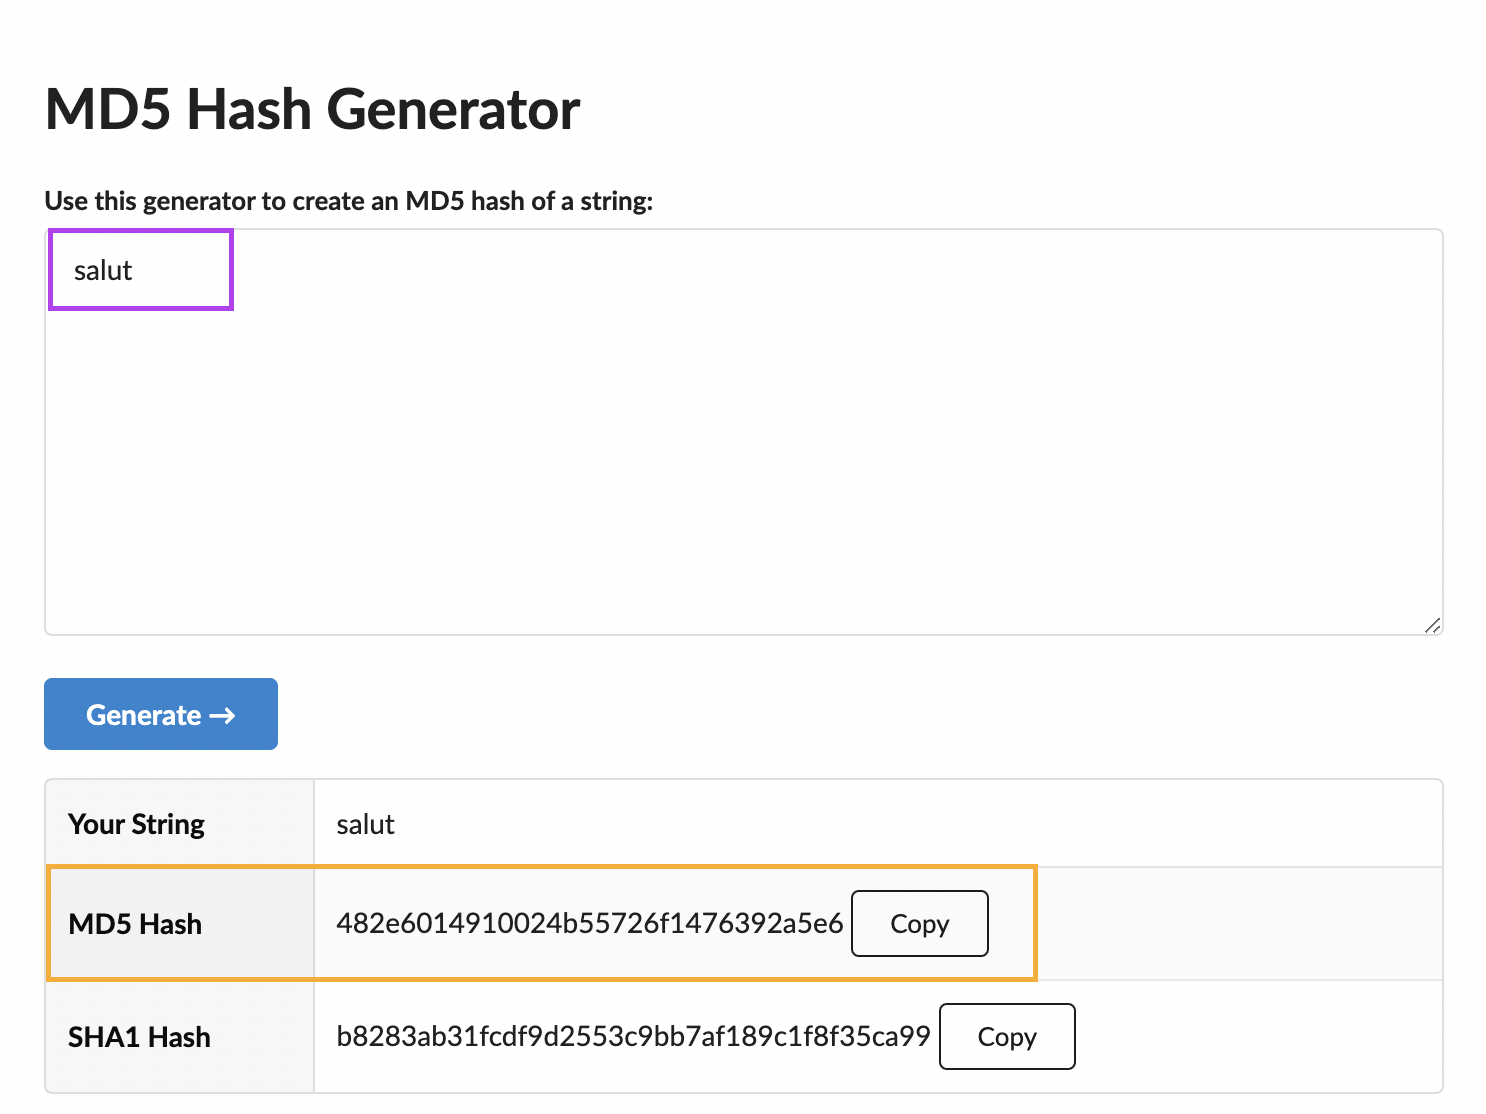Click the "salut" value in the results table

tap(365, 824)
